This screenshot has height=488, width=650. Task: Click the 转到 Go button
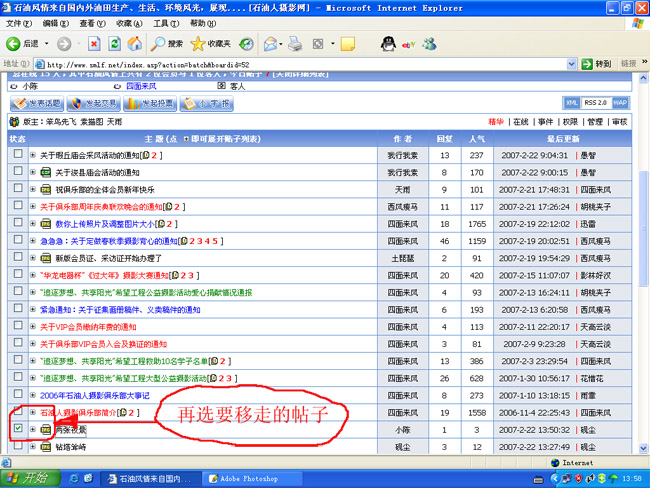coord(597,64)
